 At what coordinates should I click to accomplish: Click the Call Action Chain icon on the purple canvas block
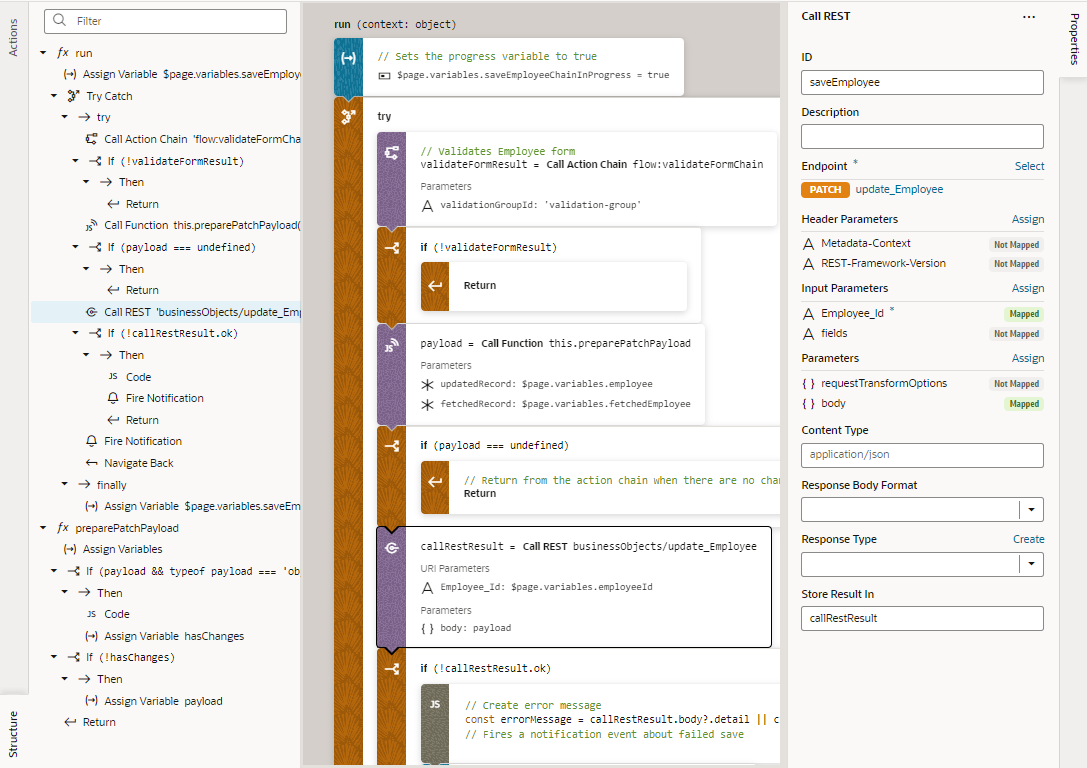click(x=392, y=152)
